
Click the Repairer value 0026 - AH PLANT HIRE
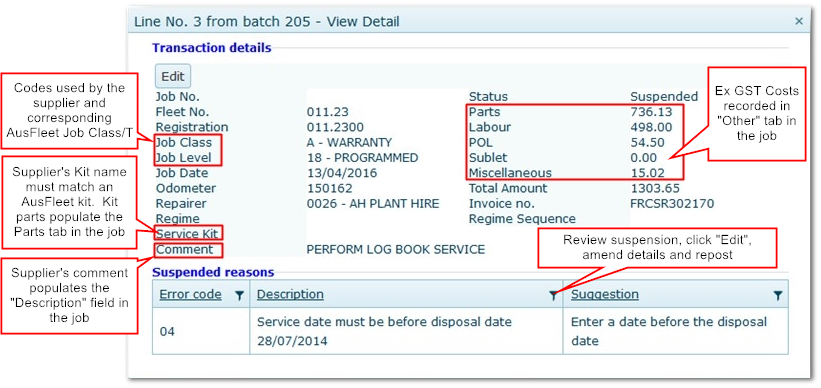[x=373, y=204]
